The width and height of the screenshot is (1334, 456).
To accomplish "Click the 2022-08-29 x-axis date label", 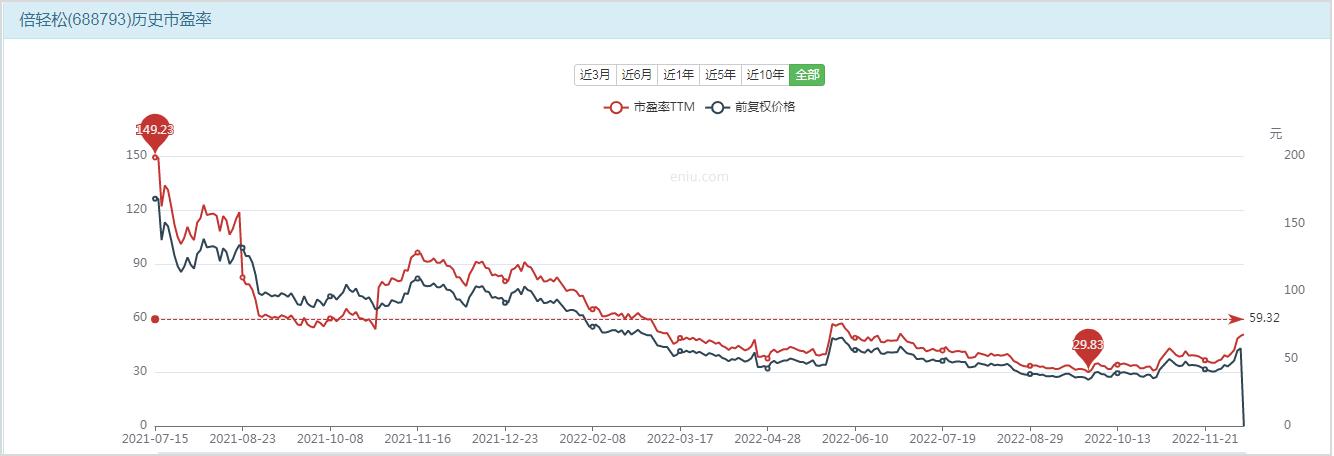I will (x=1030, y=438).
